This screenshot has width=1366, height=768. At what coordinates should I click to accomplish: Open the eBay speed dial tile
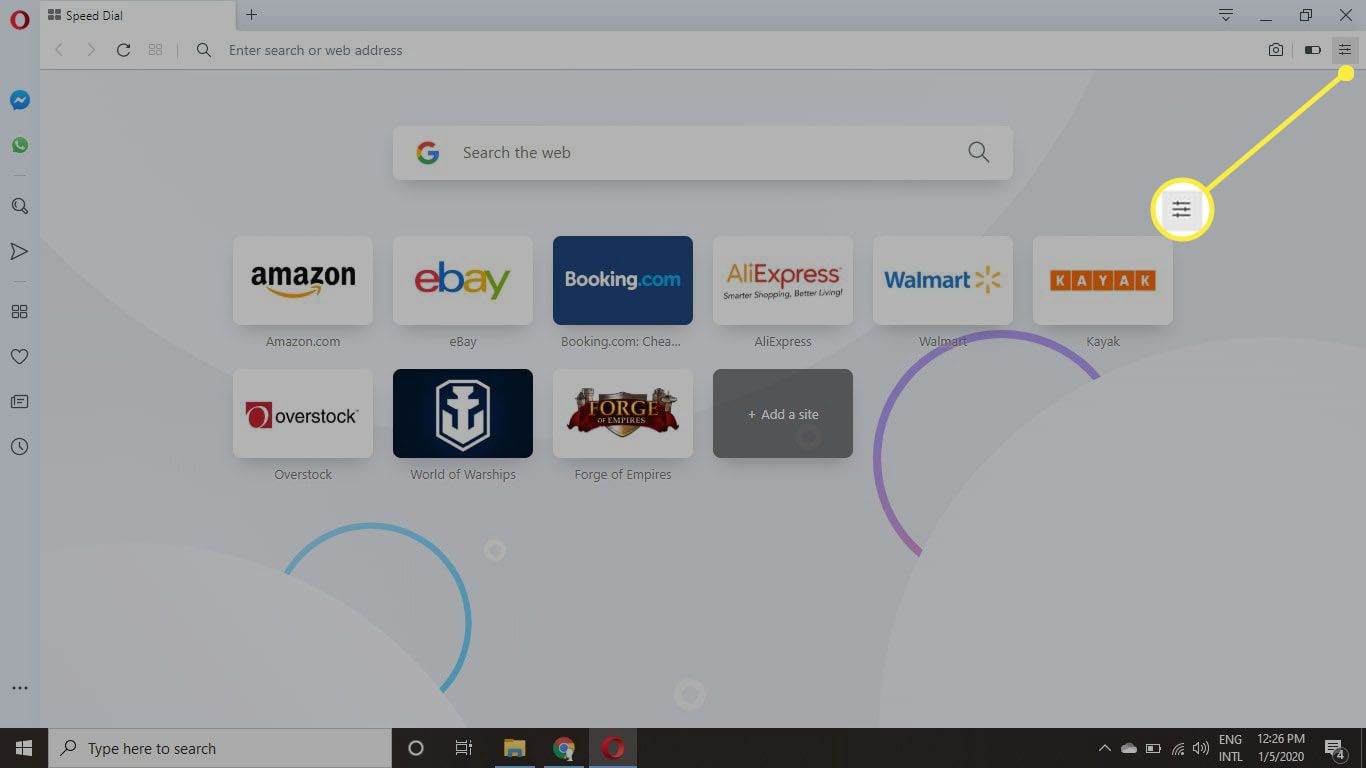coord(463,280)
